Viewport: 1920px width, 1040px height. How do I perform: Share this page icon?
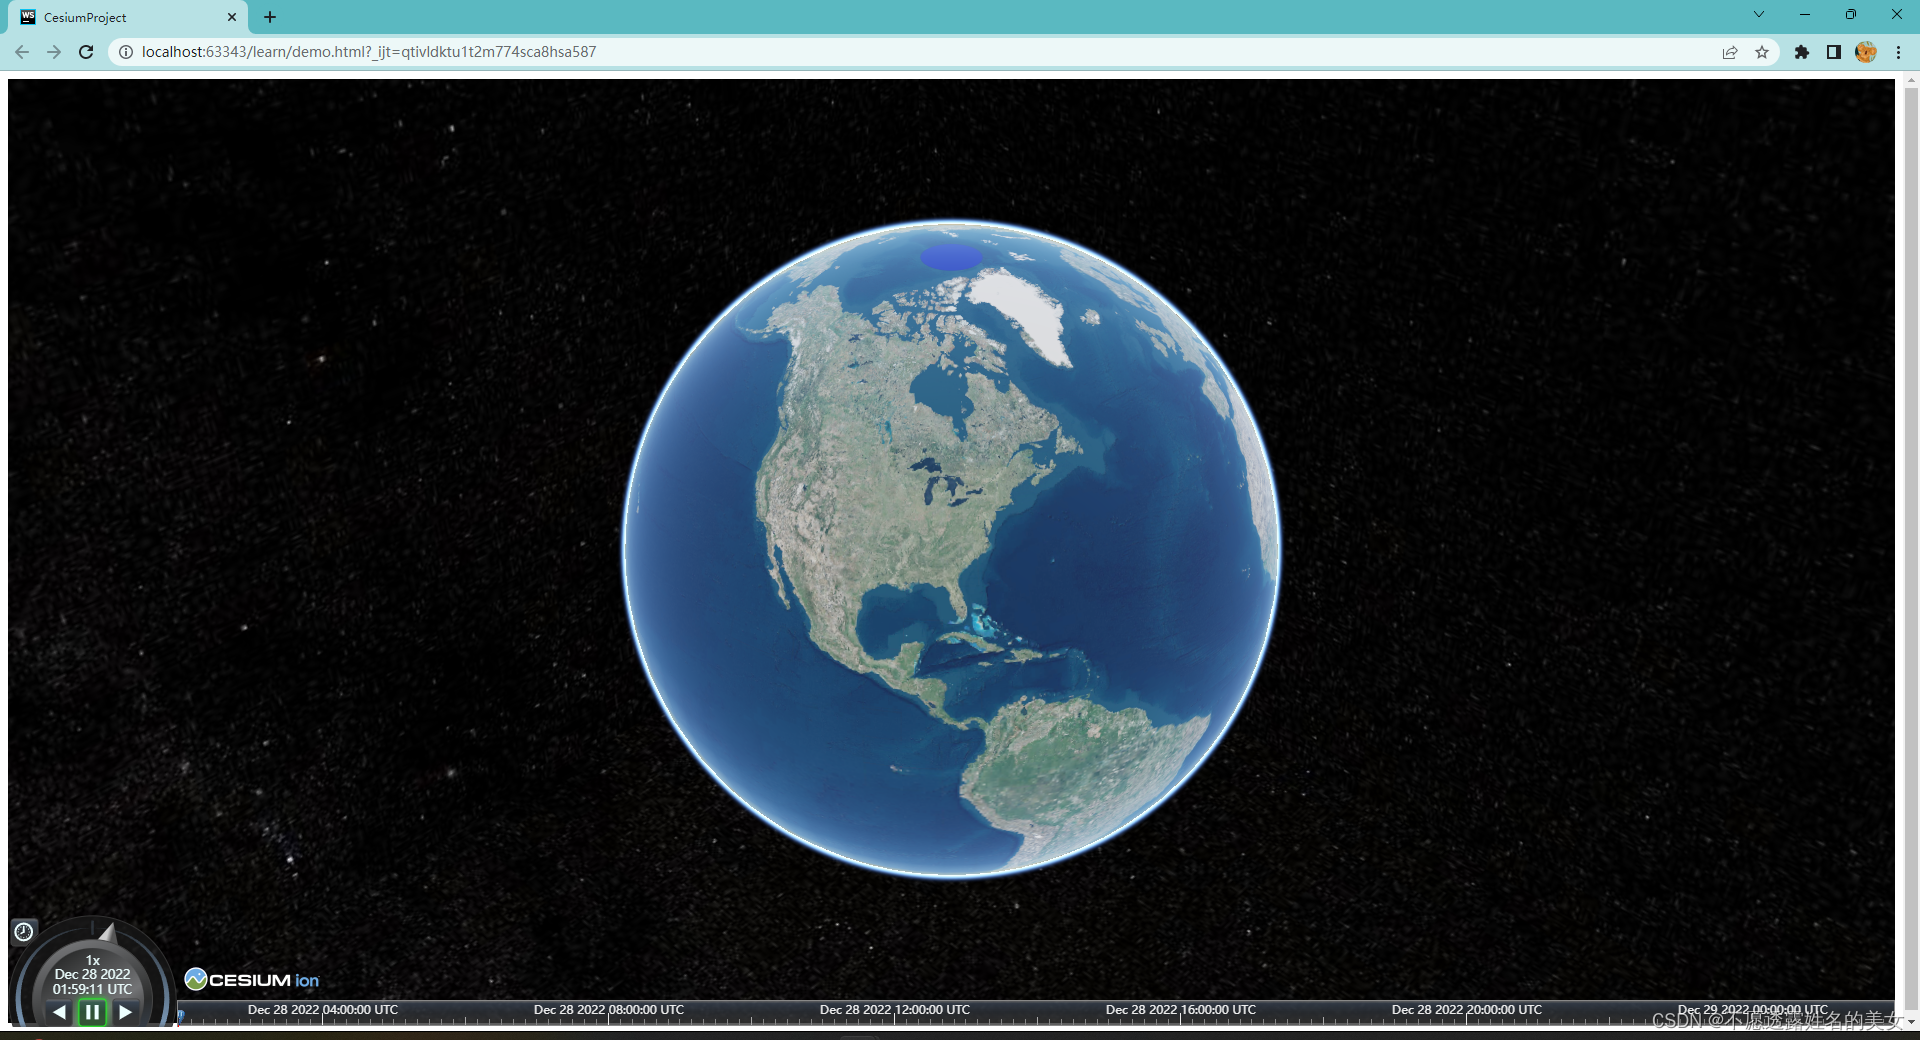tap(1730, 52)
